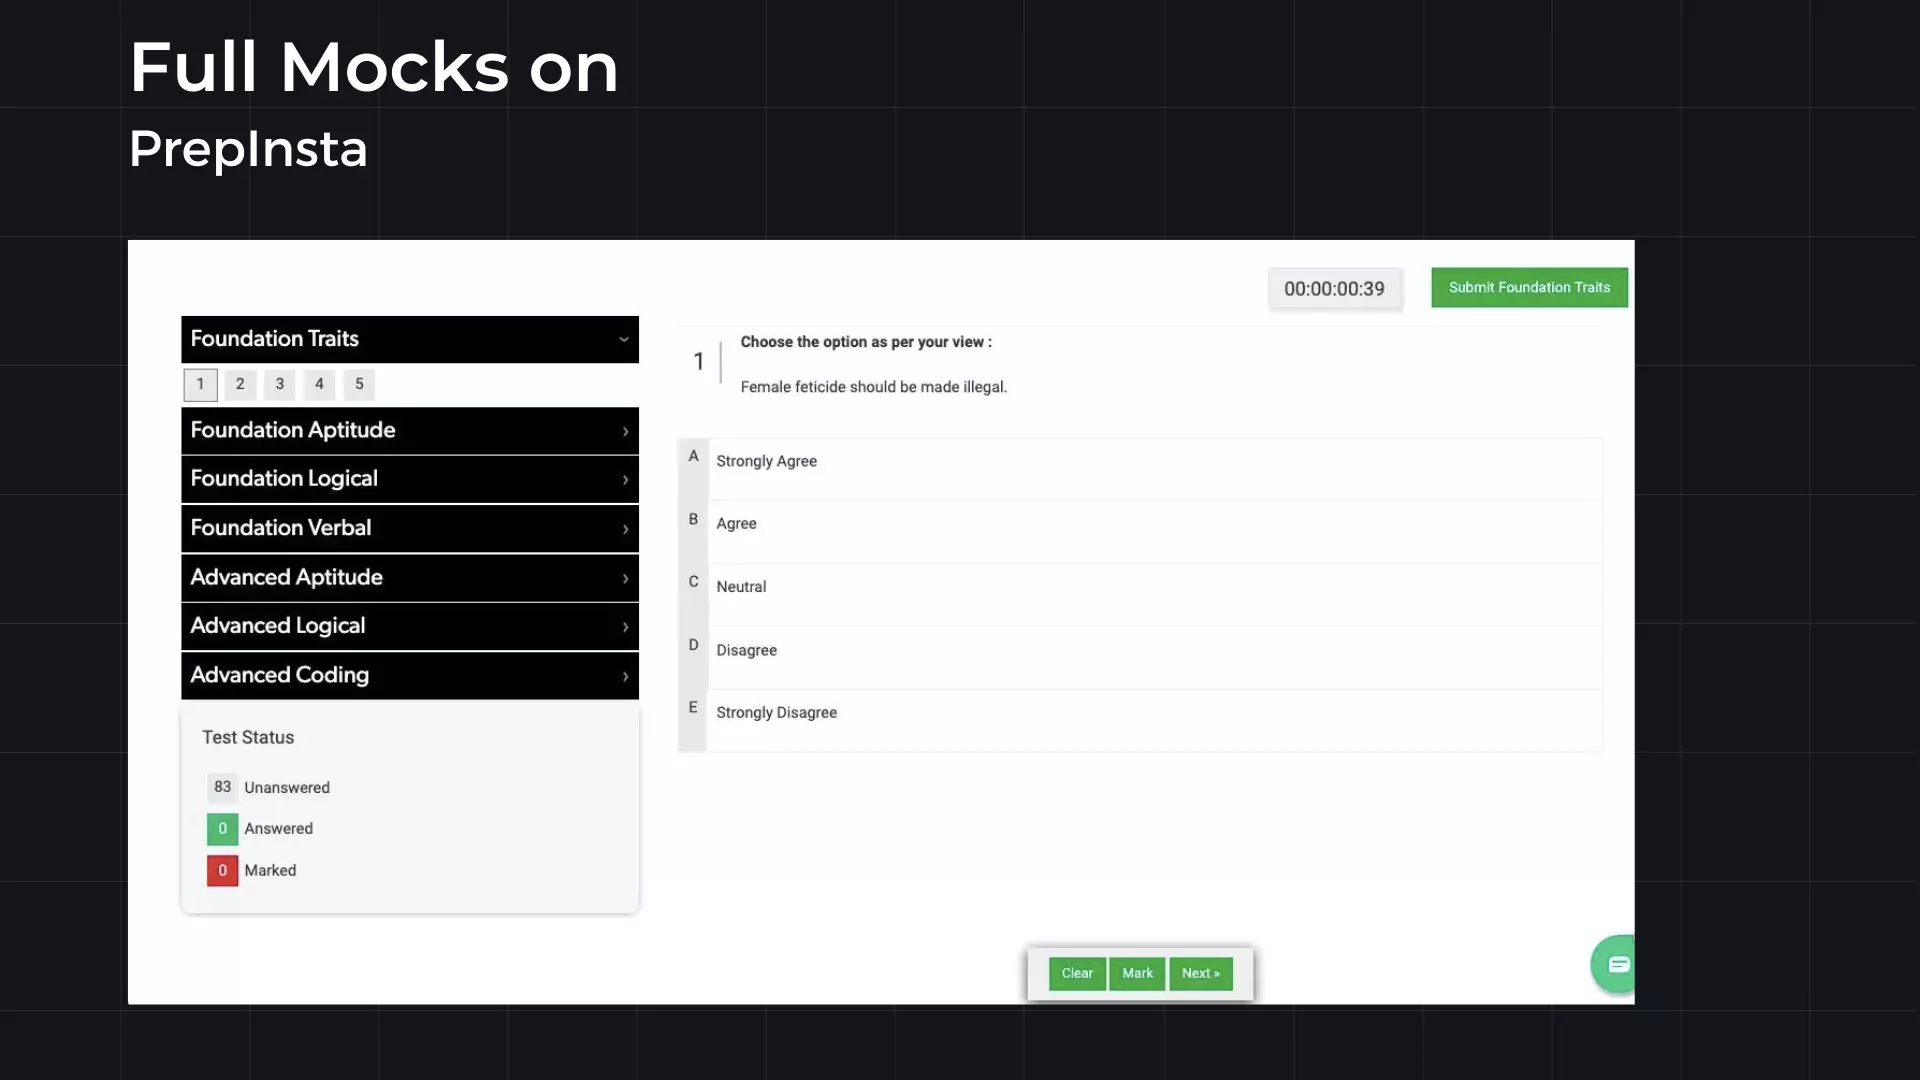
Task: Click the countdown timer display
Action: tap(1334, 289)
